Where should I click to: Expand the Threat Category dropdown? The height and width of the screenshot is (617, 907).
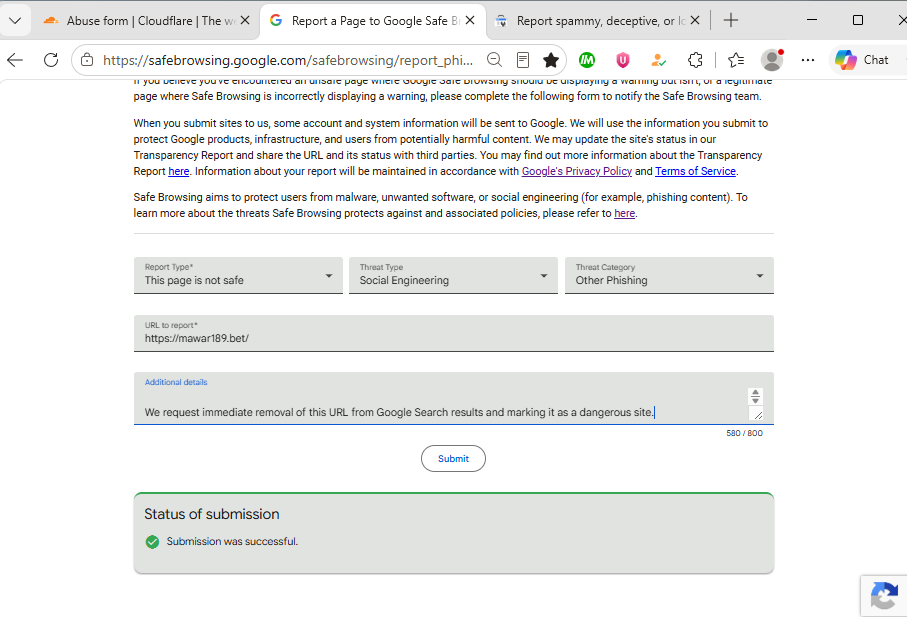click(x=669, y=275)
